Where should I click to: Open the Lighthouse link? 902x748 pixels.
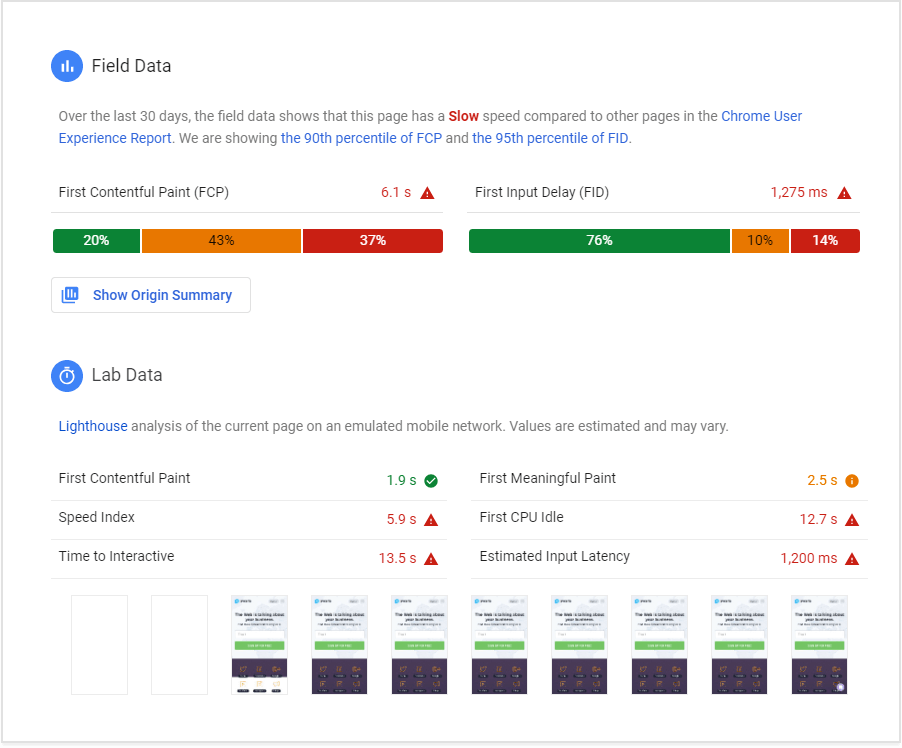[x=92, y=425]
